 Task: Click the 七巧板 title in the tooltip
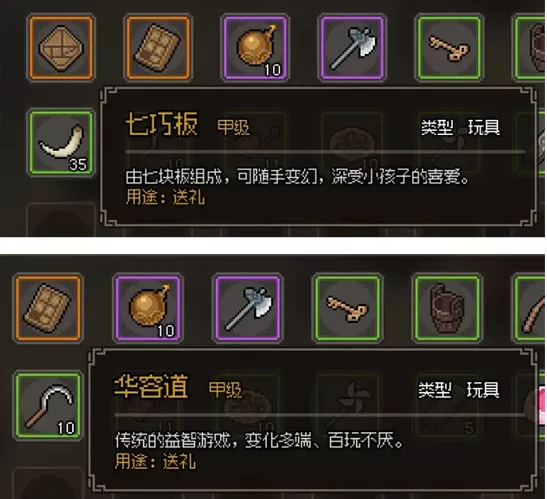[x=162, y=124]
